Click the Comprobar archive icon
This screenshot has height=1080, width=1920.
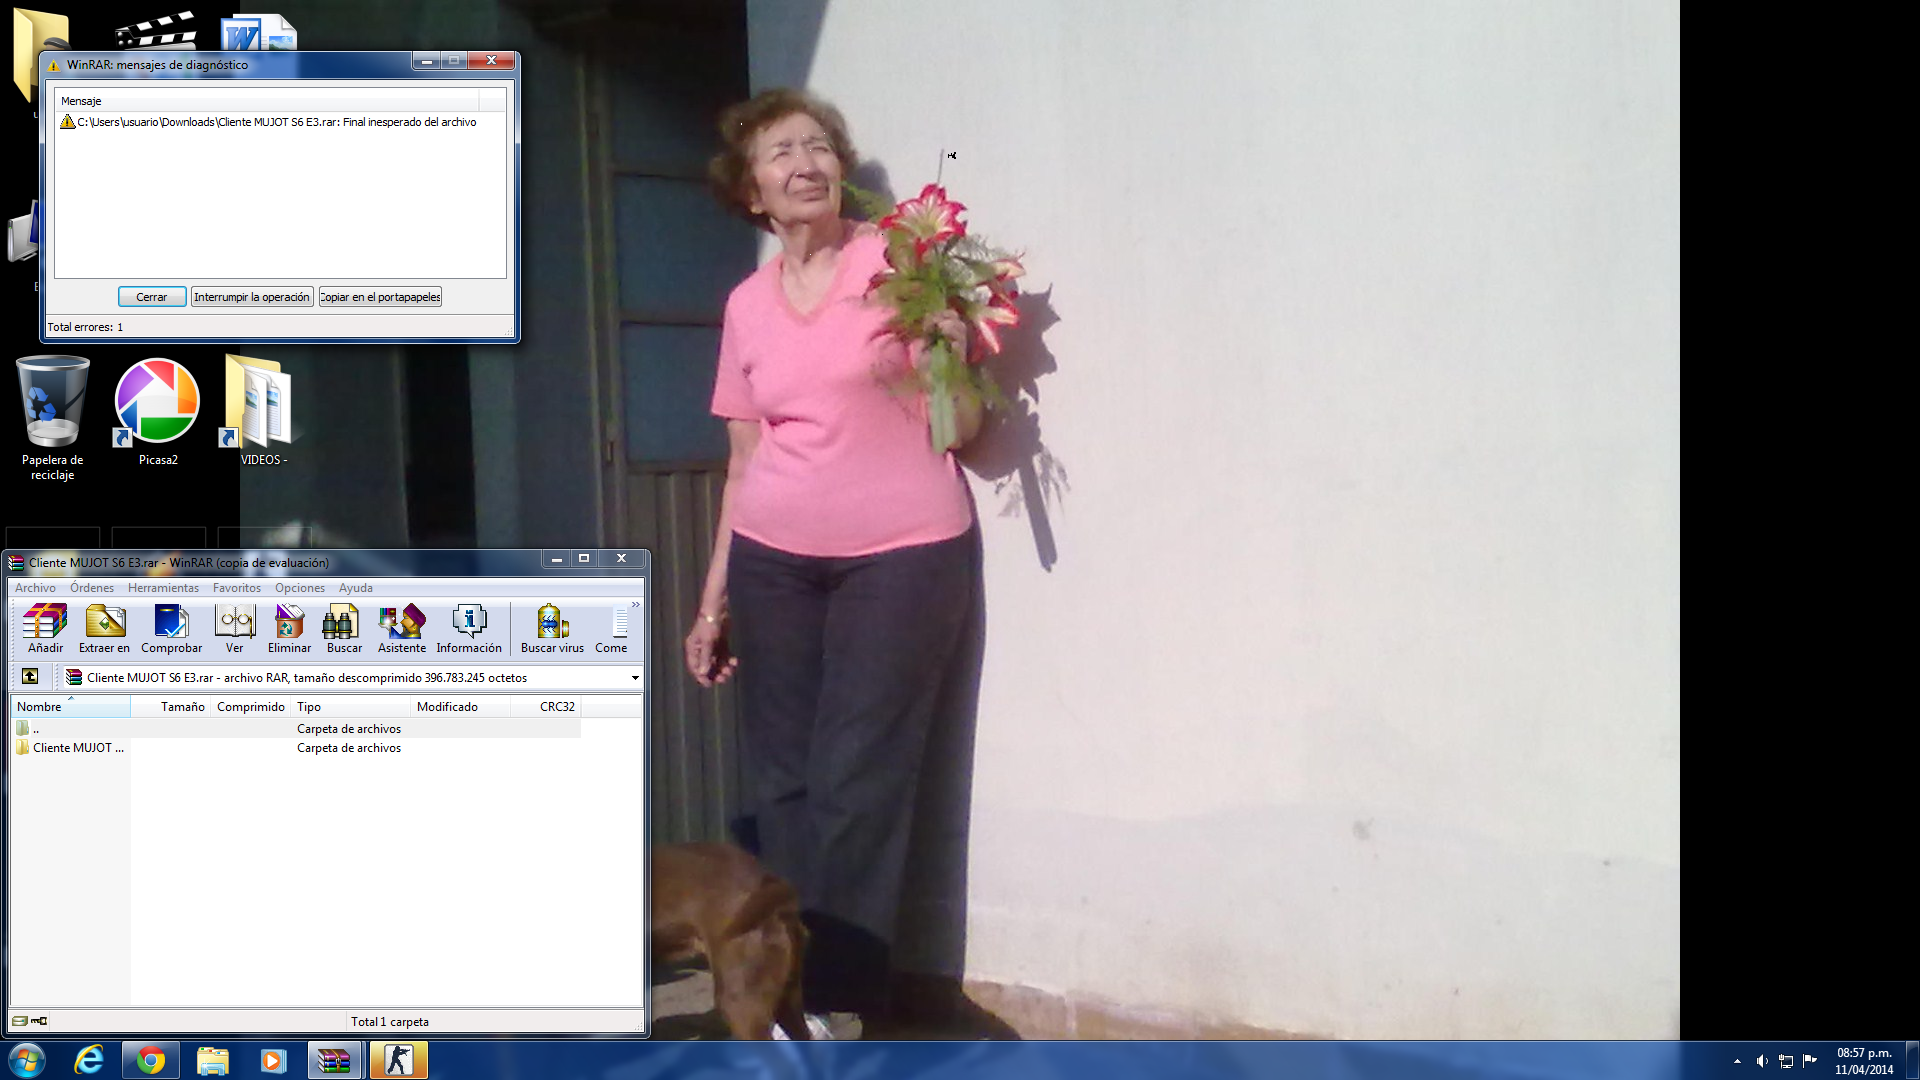[171, 628]
